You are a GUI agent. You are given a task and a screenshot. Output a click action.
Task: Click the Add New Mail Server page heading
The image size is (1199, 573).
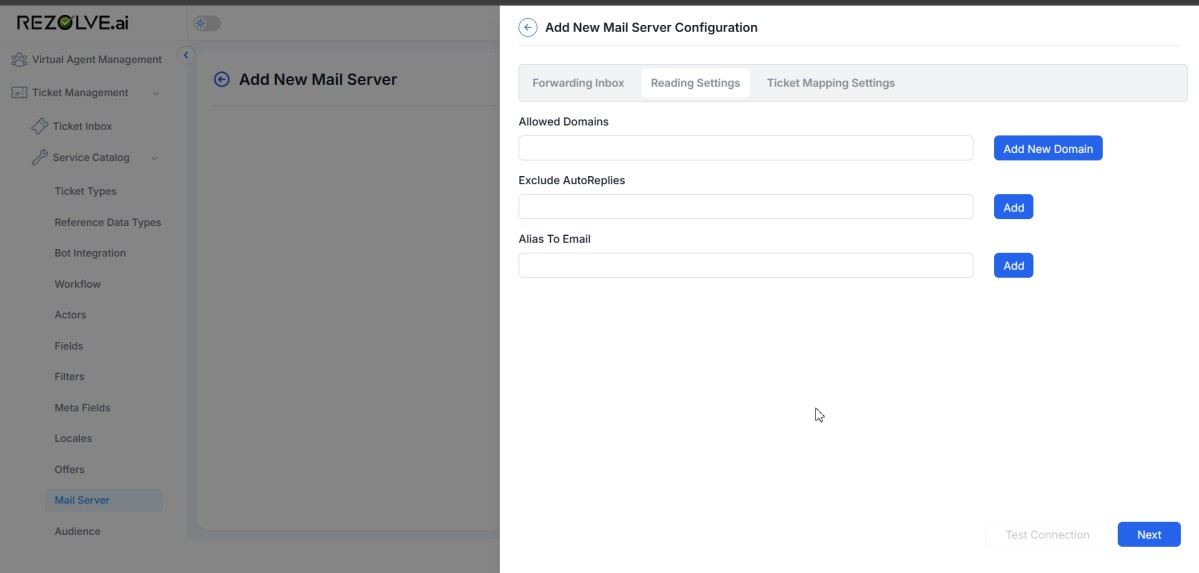click(318, 80)
